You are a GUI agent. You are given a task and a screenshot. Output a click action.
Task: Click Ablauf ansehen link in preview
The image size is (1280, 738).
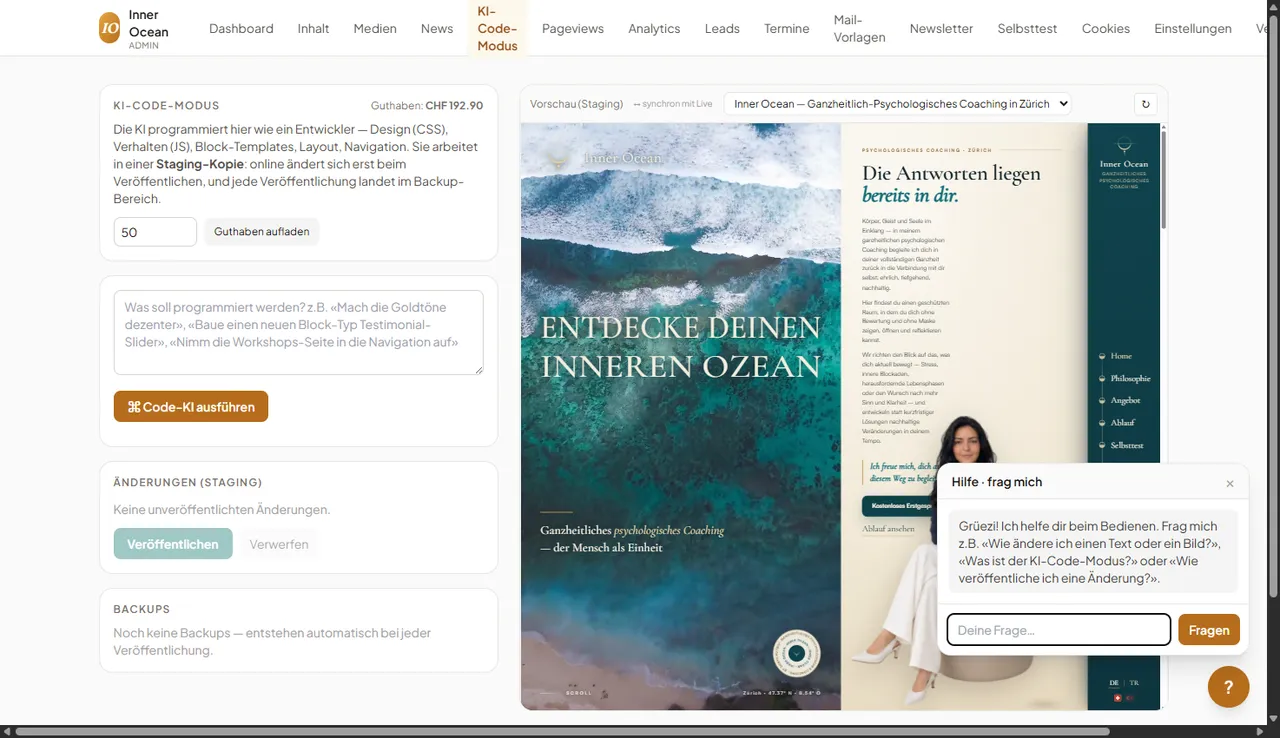[x=888, y=529]
